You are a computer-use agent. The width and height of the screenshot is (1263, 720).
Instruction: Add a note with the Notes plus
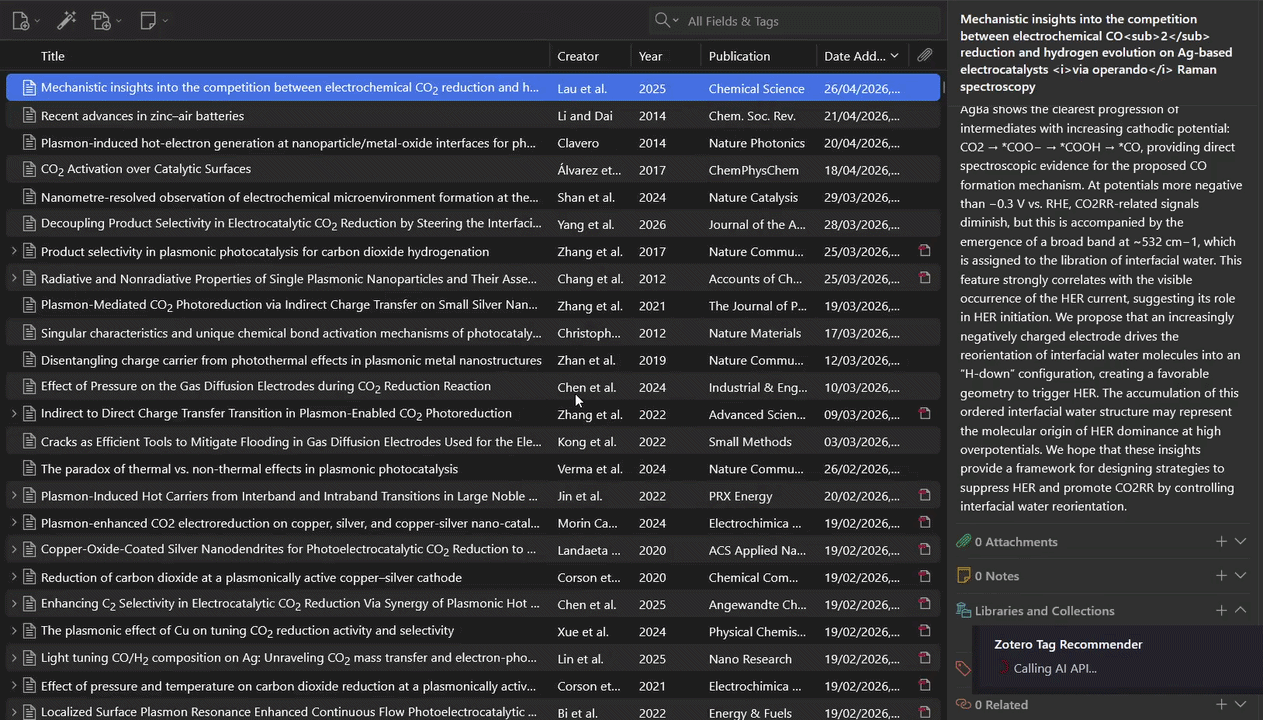coord(1221,575)
